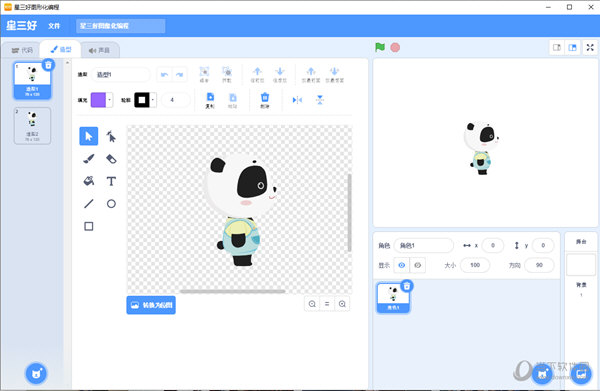Click the redo arrow

[x=179, y=75]
